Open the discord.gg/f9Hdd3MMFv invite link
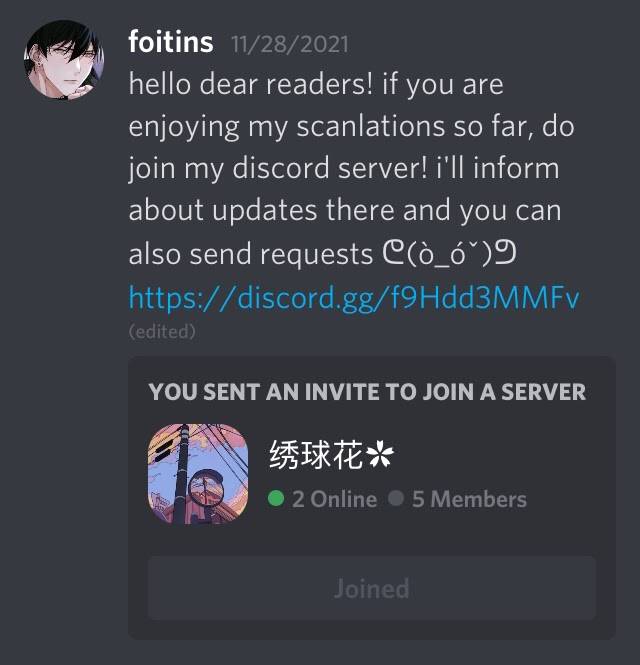640x665 pixels. coord(354,298)
